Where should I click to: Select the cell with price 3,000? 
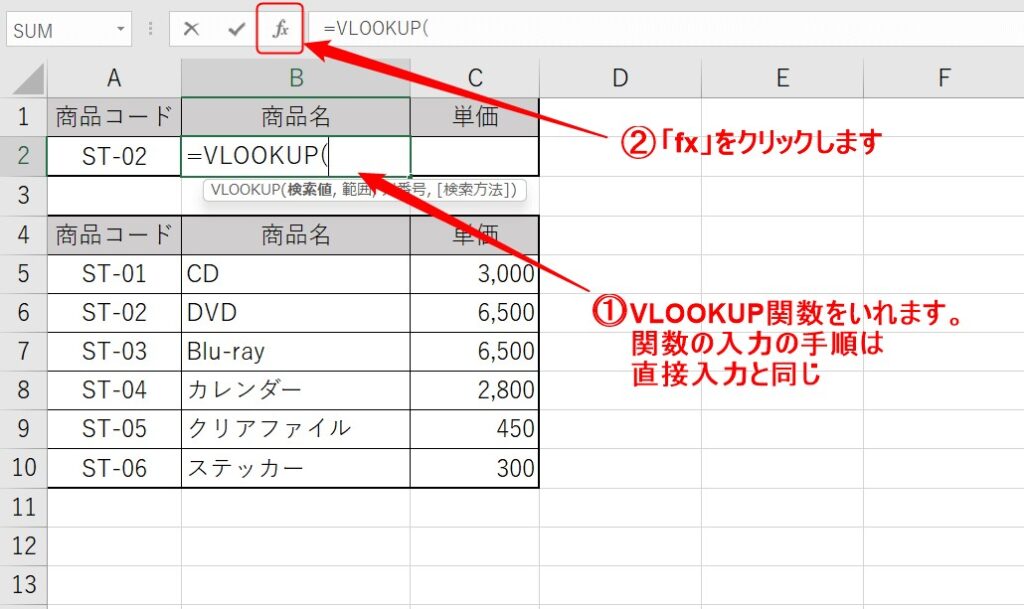click(474, 274)
